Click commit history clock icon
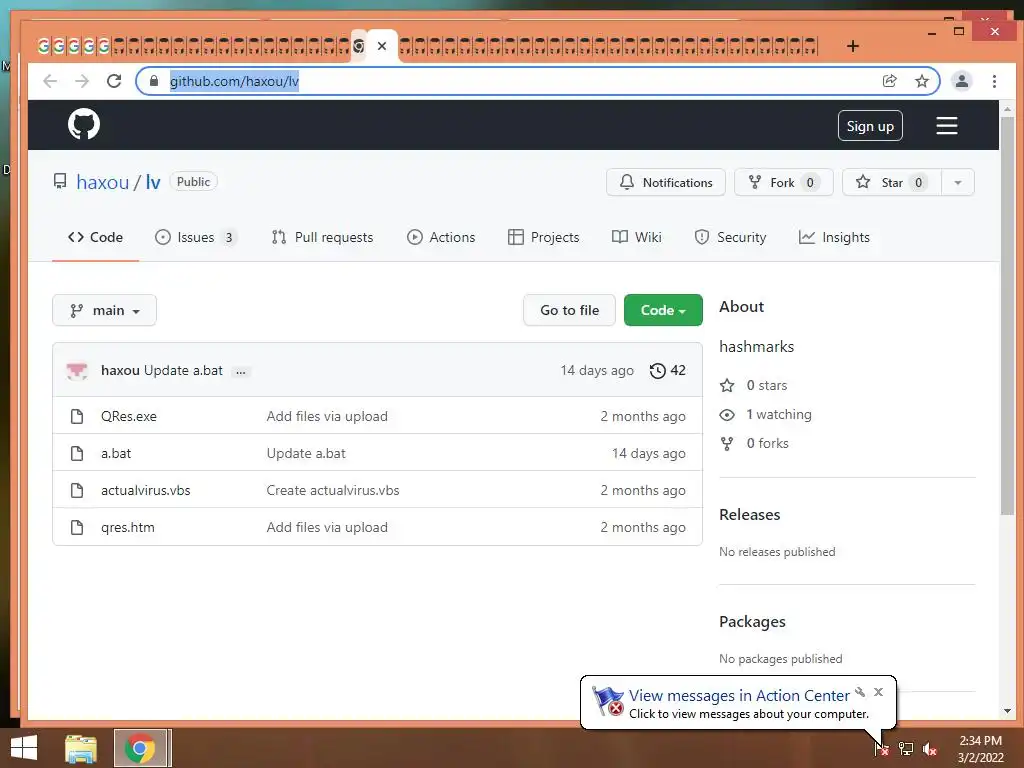 (658, 370)
